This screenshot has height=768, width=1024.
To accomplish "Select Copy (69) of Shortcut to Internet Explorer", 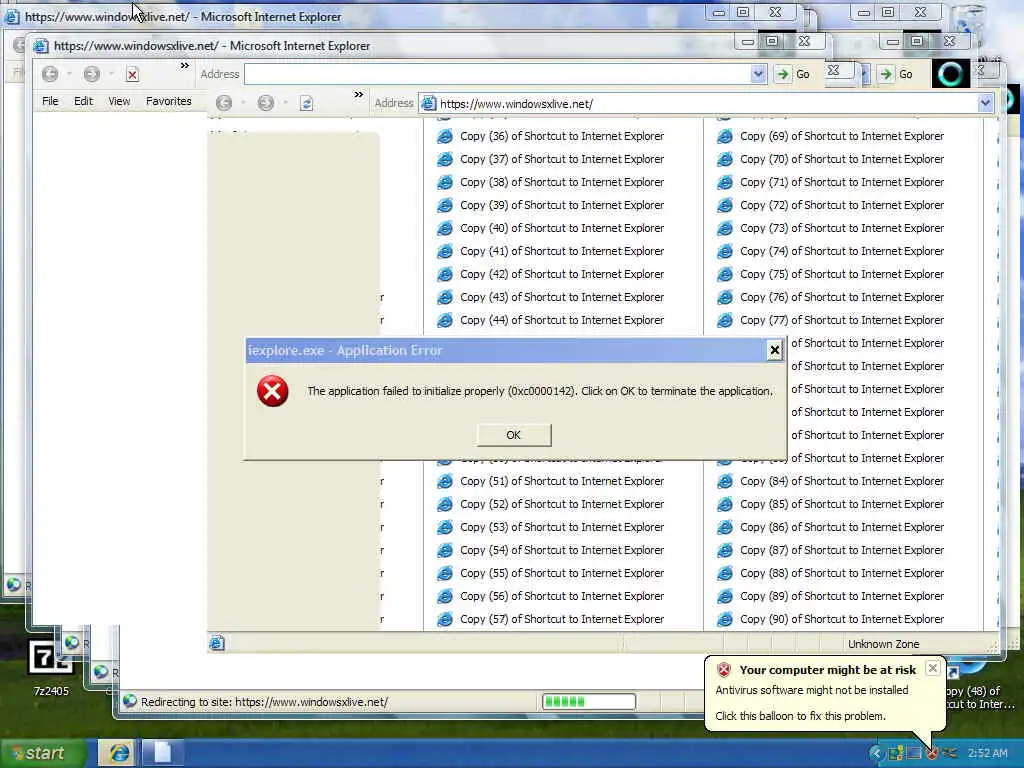I will pos(831,136).
